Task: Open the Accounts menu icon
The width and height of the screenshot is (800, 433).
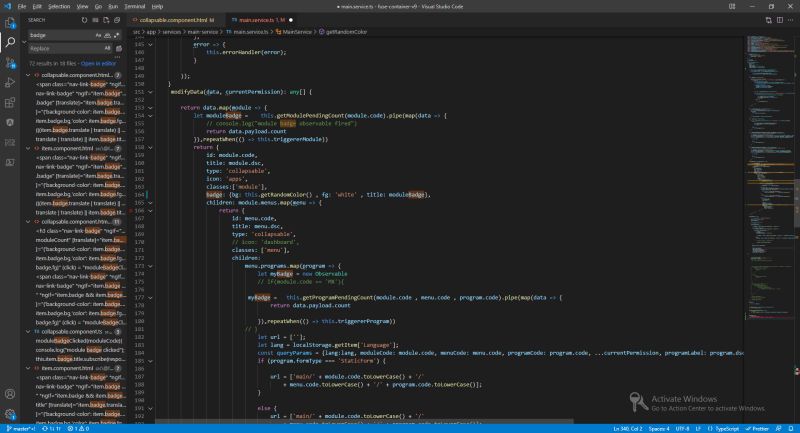Action: click(10, 394)
